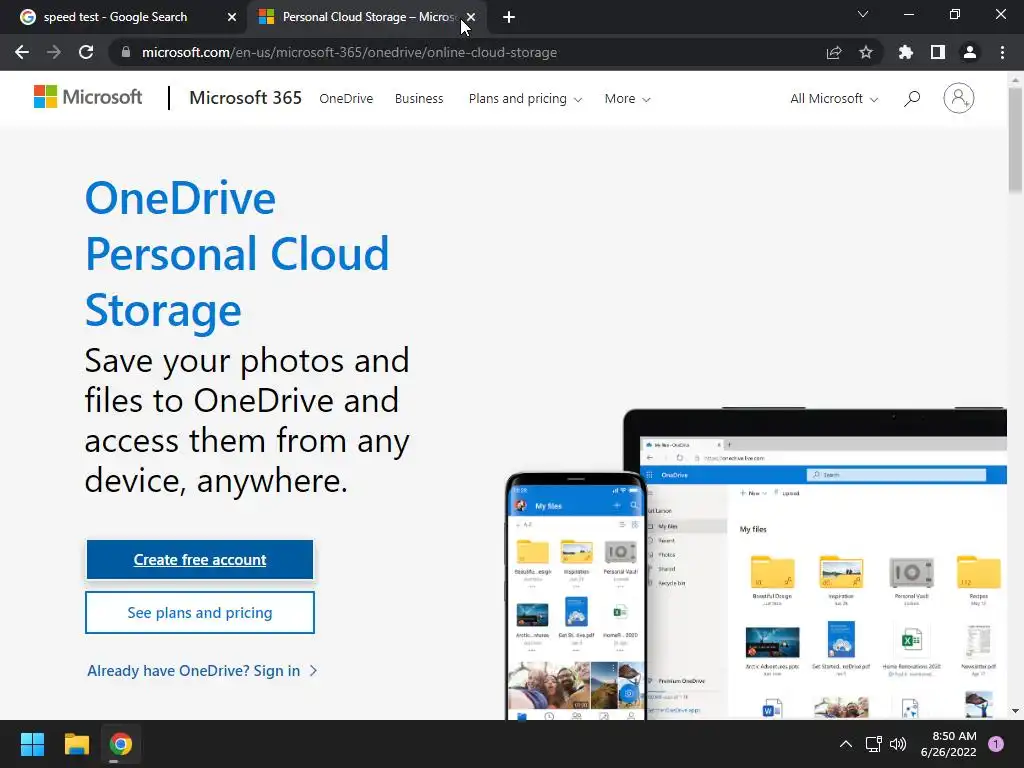1024x768 pixels.
Task: Open the OneDrive nav item
Action: [346, 99]
